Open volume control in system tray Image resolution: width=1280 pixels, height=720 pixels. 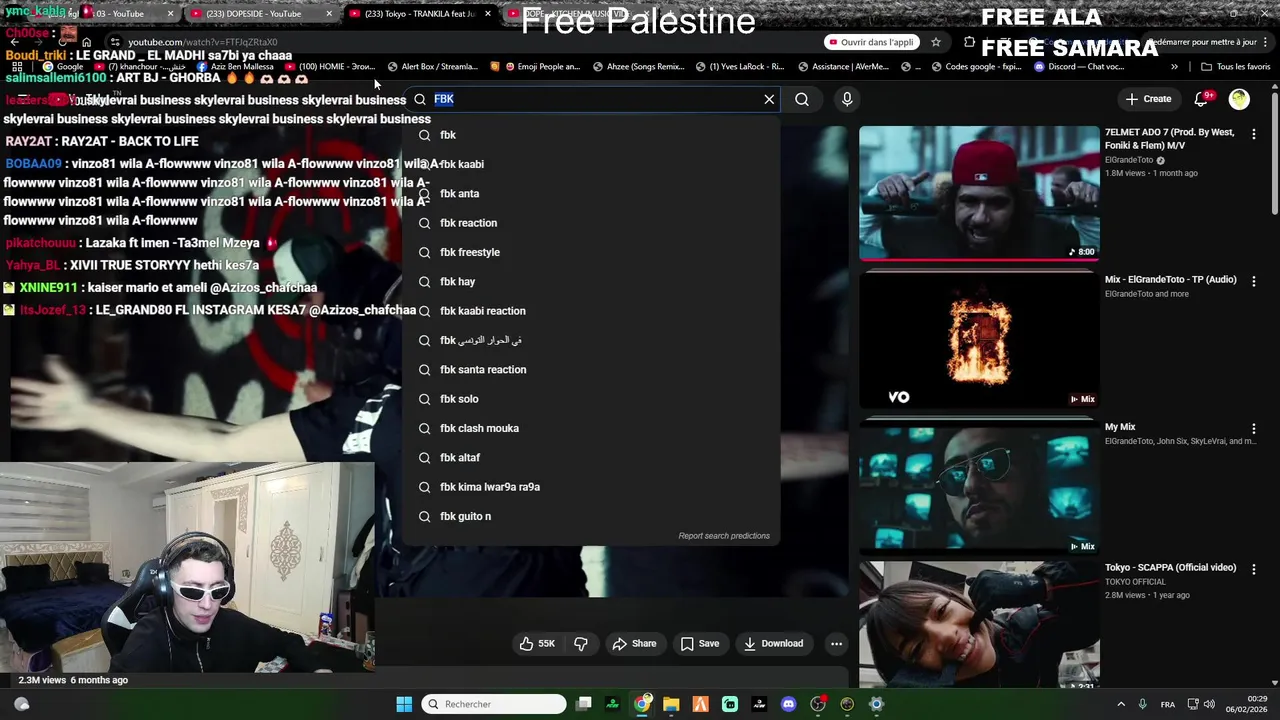point(1209,704)
